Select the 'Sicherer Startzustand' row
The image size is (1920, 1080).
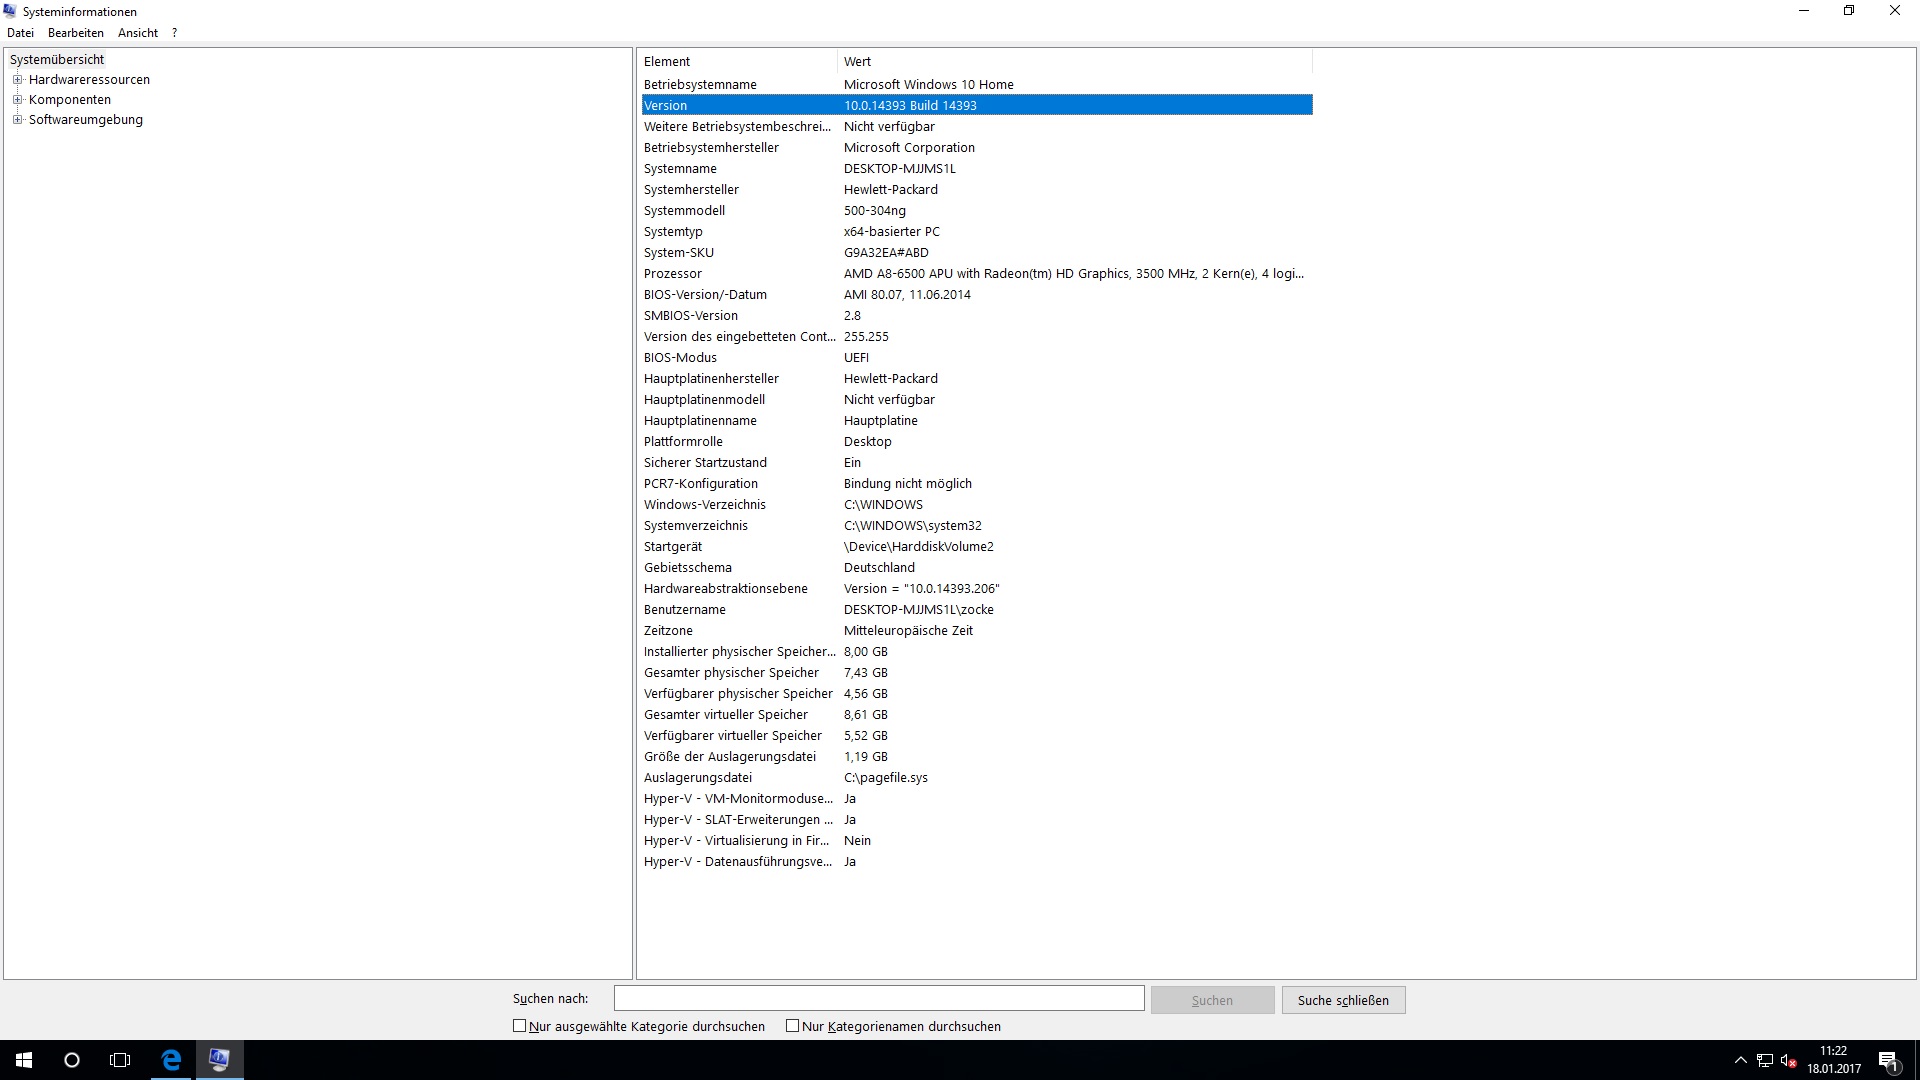(x=977, y=463)
